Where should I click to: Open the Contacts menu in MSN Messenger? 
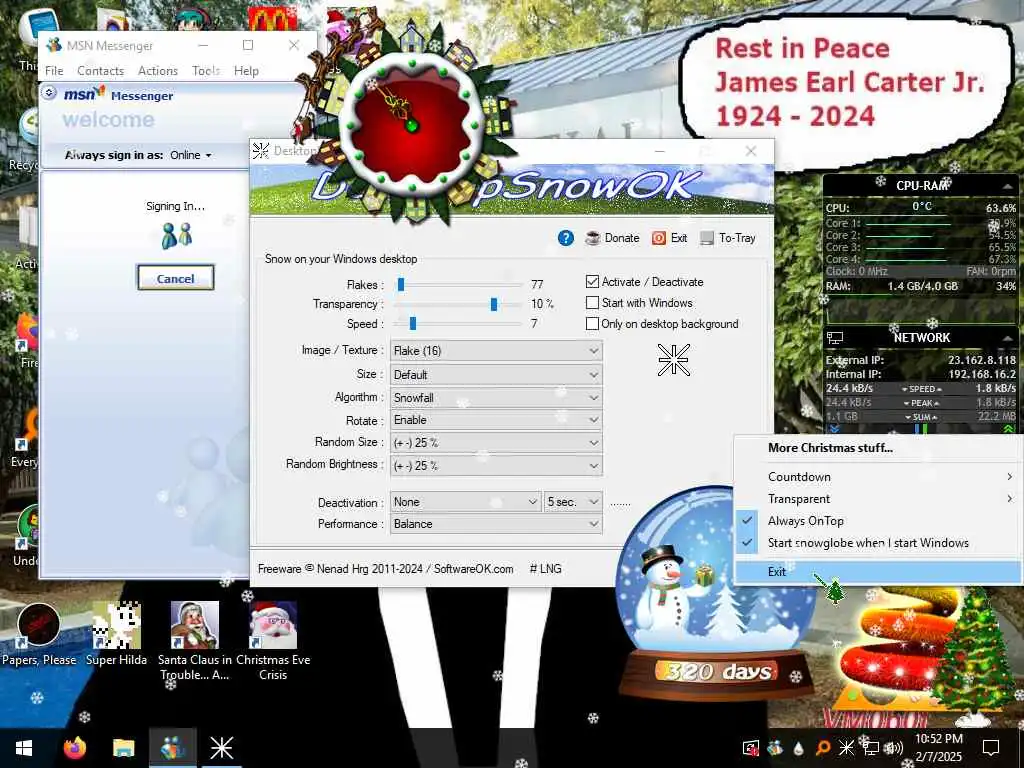100,71
